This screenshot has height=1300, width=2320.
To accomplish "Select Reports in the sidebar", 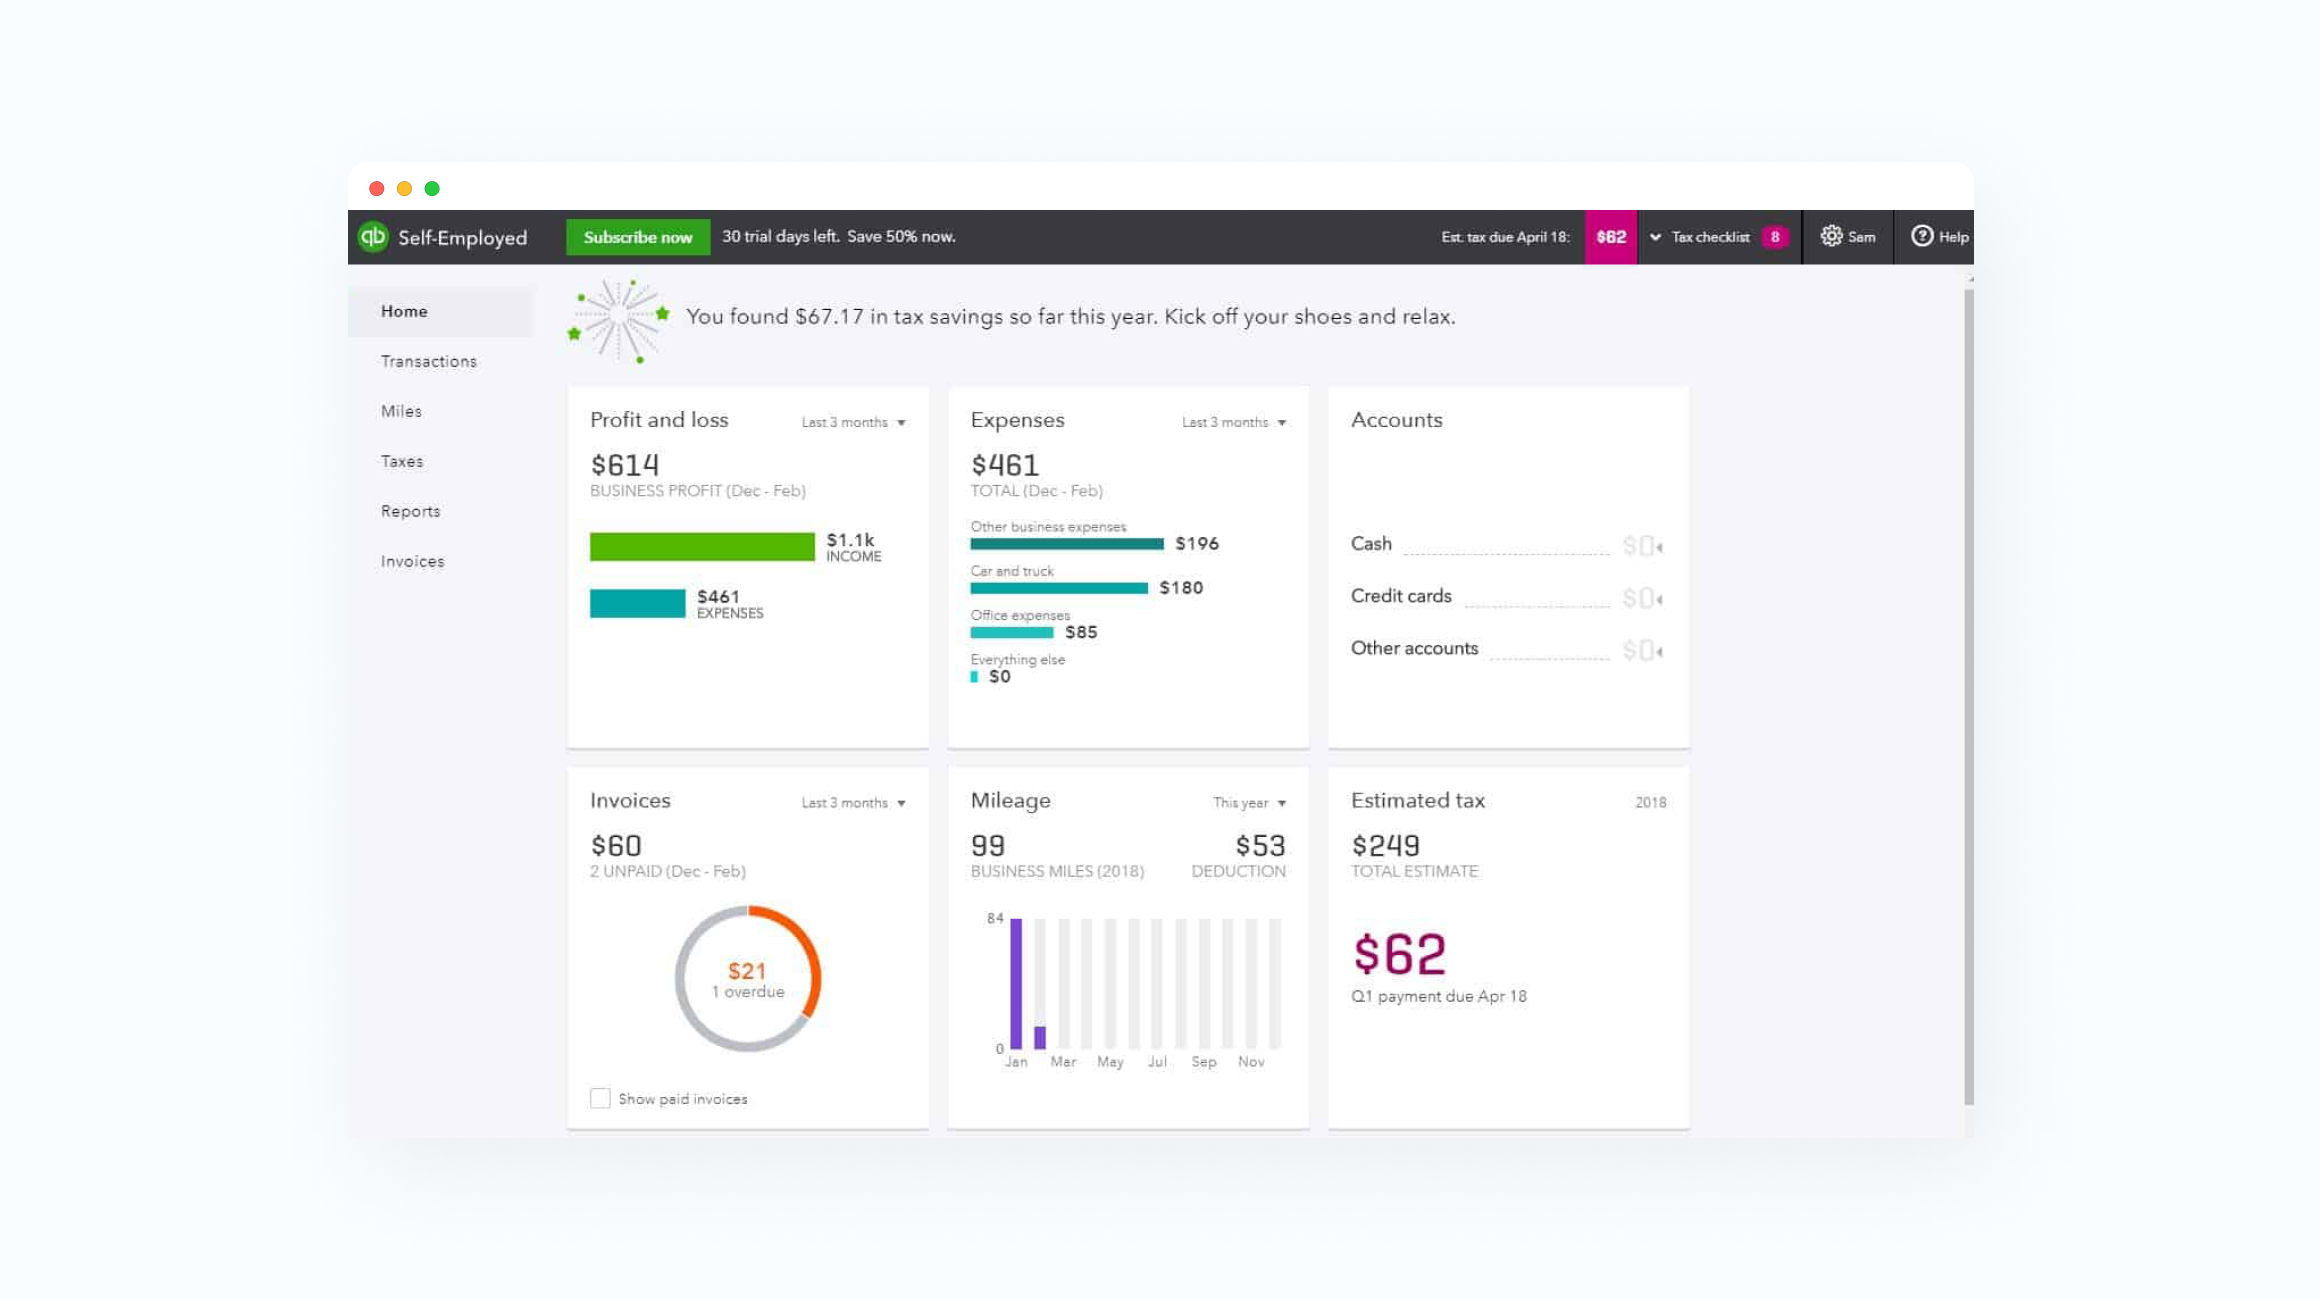I will pos(410,511).
